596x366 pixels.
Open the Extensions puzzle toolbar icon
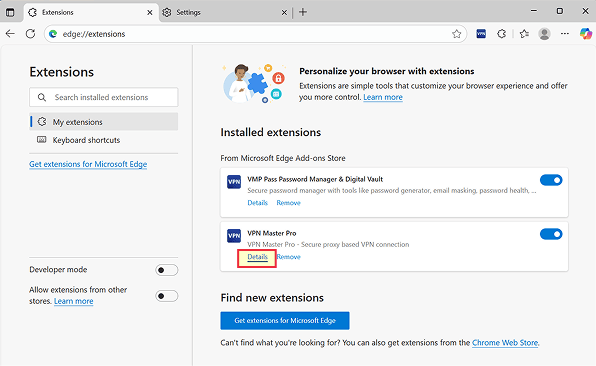point(502,34)
